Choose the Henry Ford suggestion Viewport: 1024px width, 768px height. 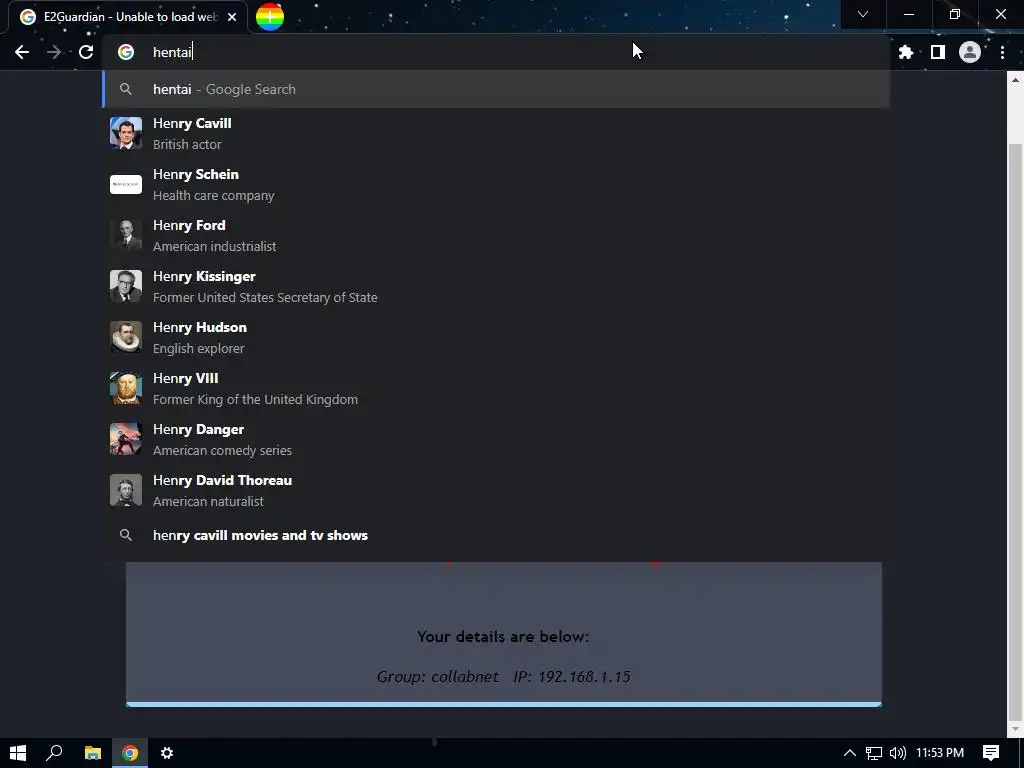(x=496, y=235)
